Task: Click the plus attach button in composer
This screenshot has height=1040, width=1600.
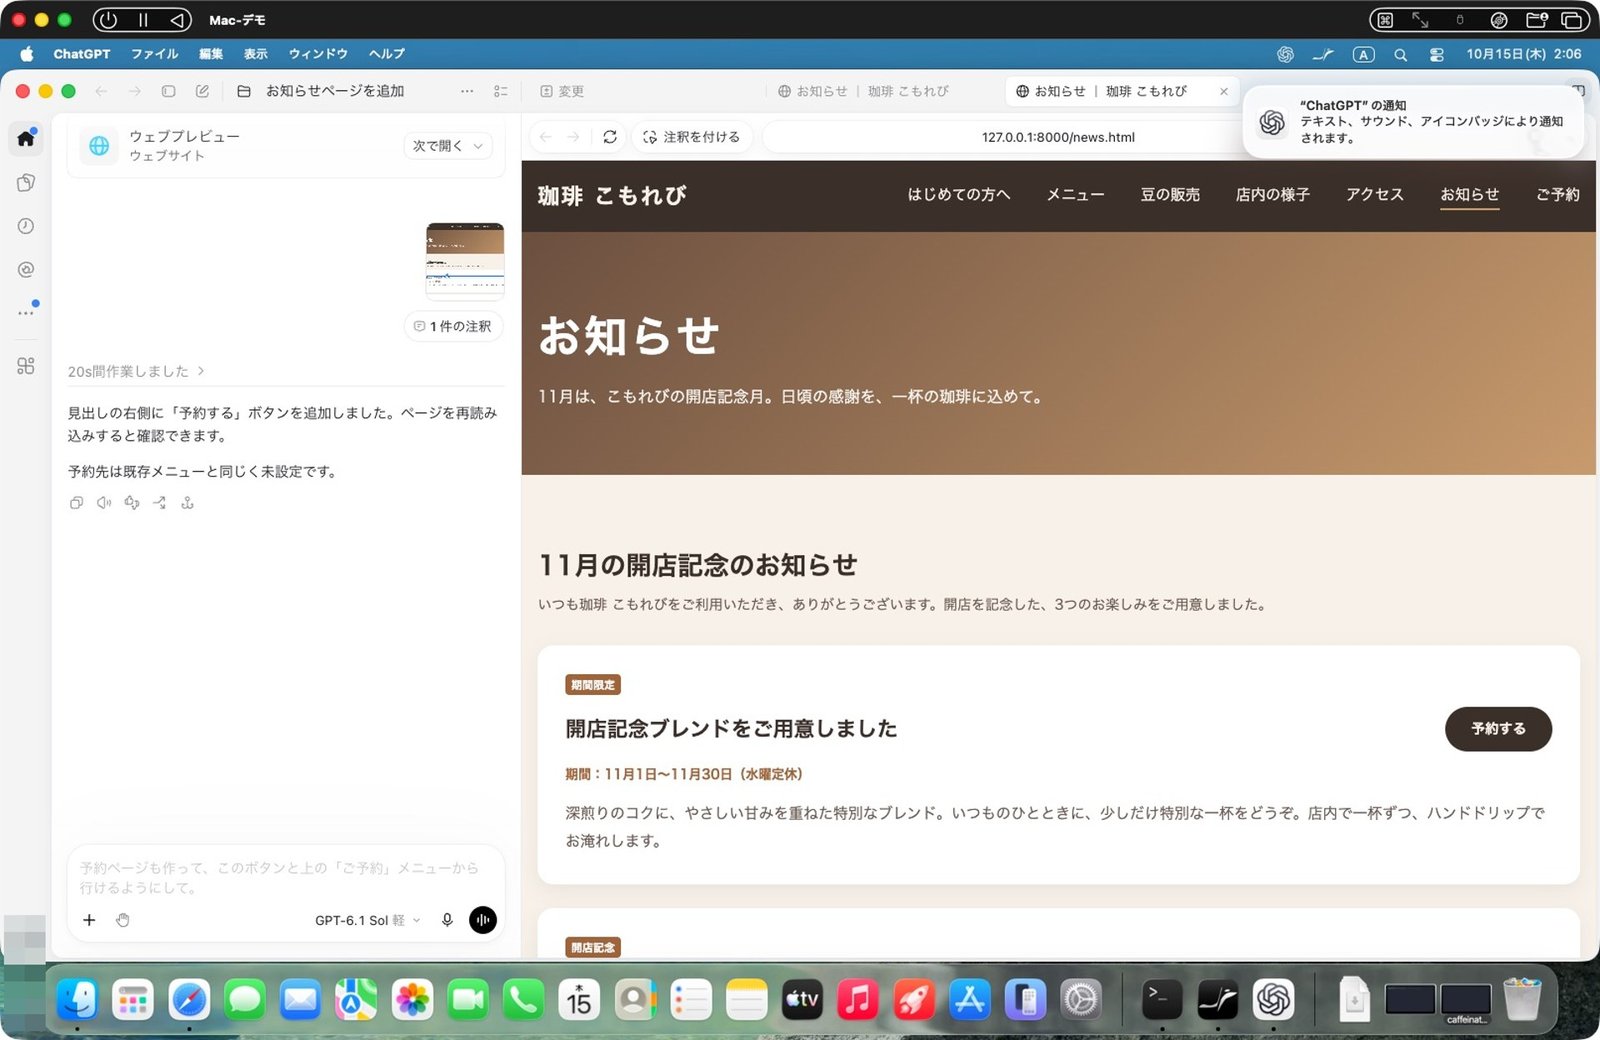Action: pyautogui.click(x=89, y=920)
